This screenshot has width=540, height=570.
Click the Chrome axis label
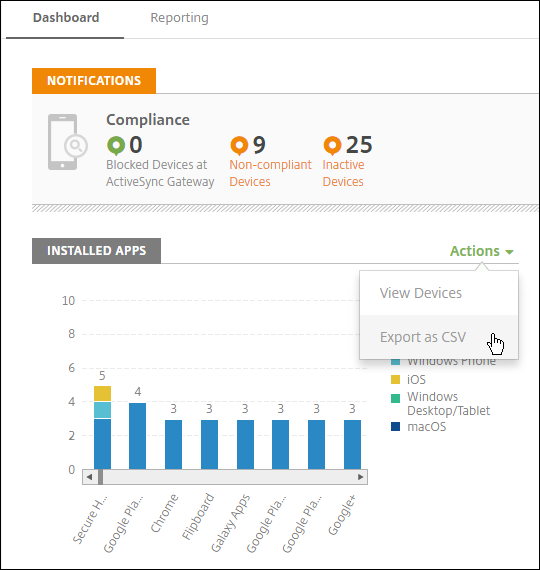click(164, 513)
